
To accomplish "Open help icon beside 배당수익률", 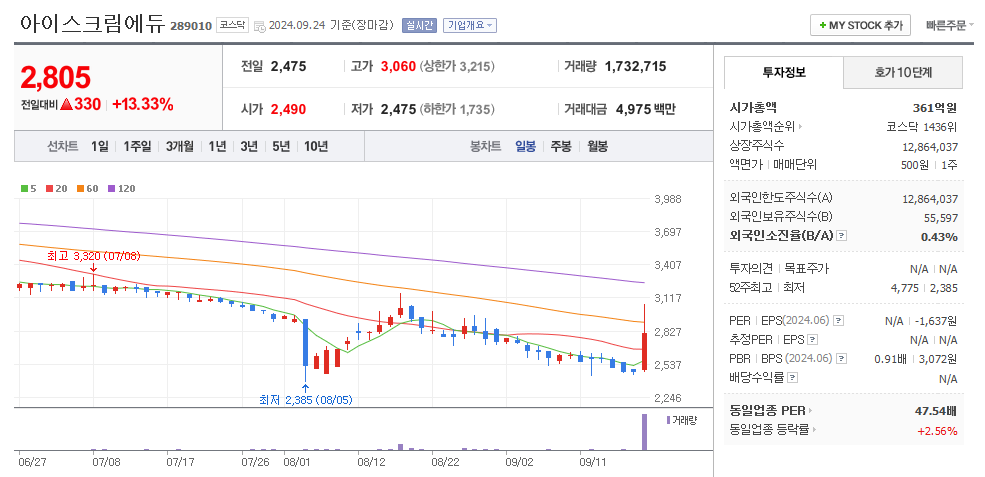I will pos(793,378).
